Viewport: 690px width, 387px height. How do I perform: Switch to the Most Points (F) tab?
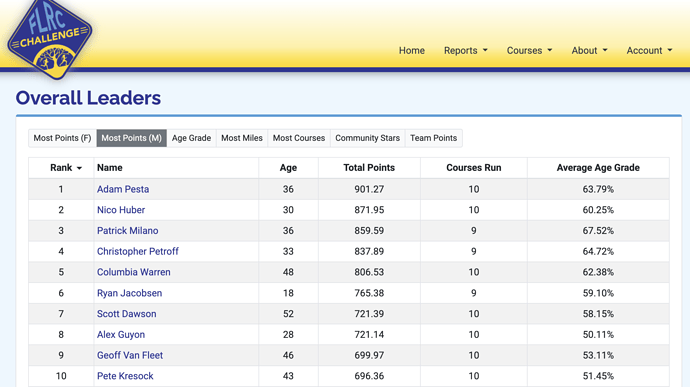point(62,138)
